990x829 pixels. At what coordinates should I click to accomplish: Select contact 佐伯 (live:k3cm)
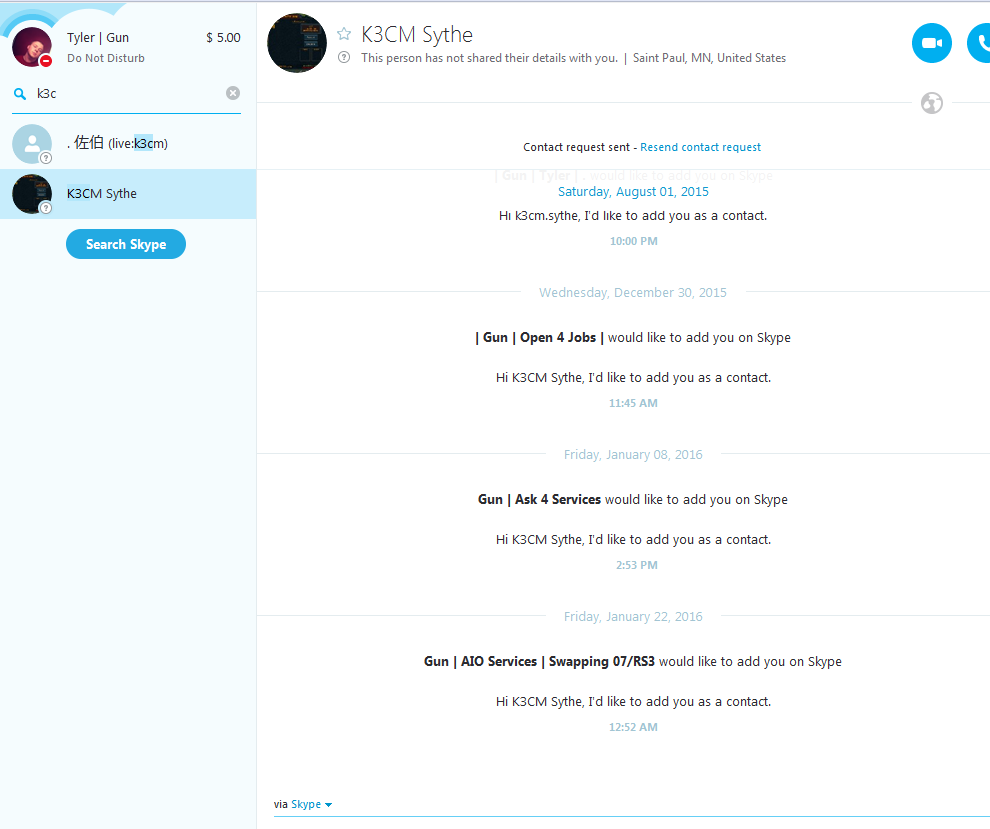(x=128, y=143)
